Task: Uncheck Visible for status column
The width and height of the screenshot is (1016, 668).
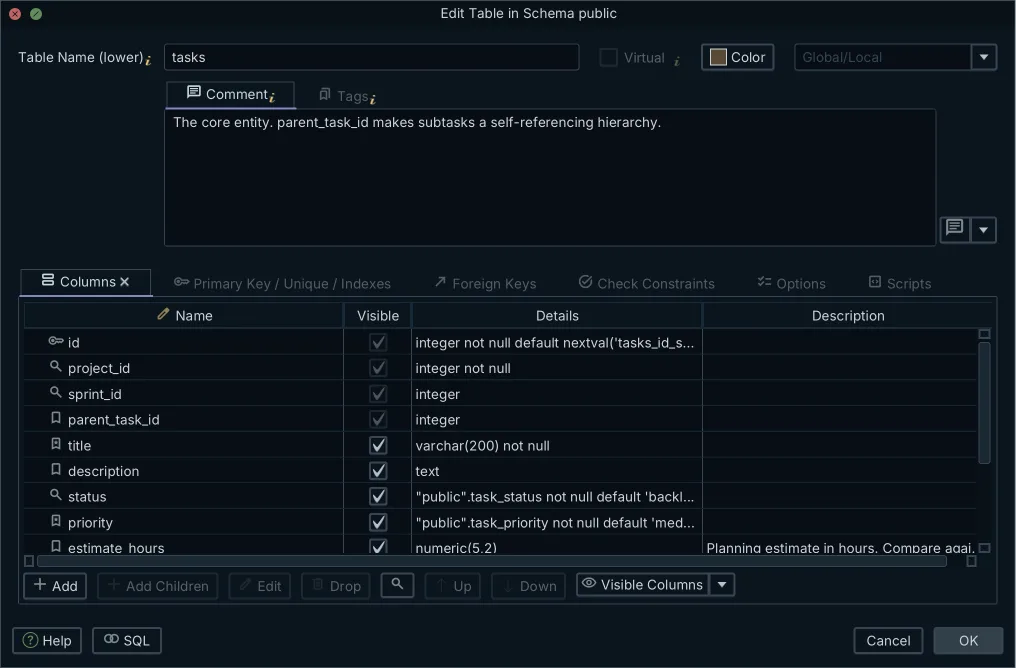Action: pos(378,496)
